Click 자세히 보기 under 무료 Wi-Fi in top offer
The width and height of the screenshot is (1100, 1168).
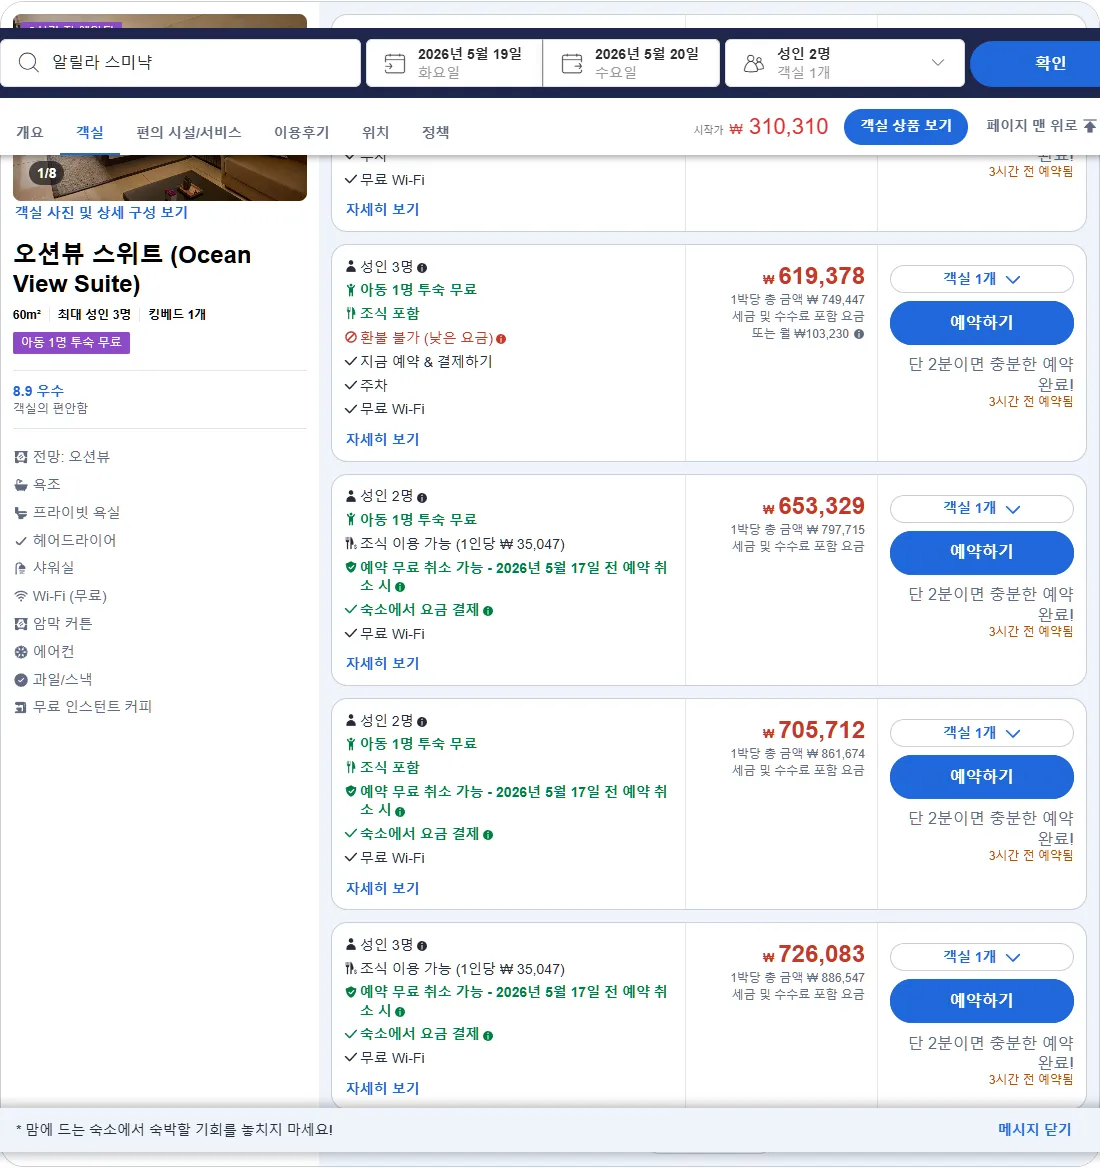pos(383,210)
